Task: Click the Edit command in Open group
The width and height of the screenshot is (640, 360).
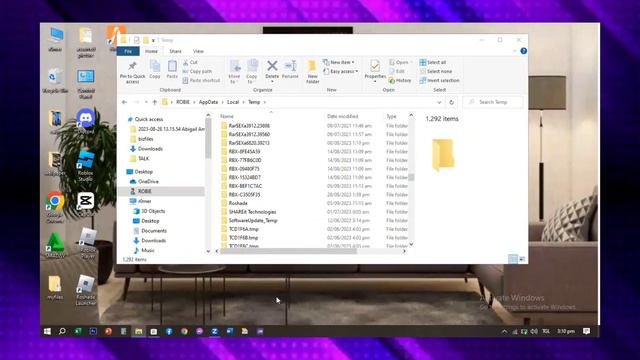Action: pos(397,71)
